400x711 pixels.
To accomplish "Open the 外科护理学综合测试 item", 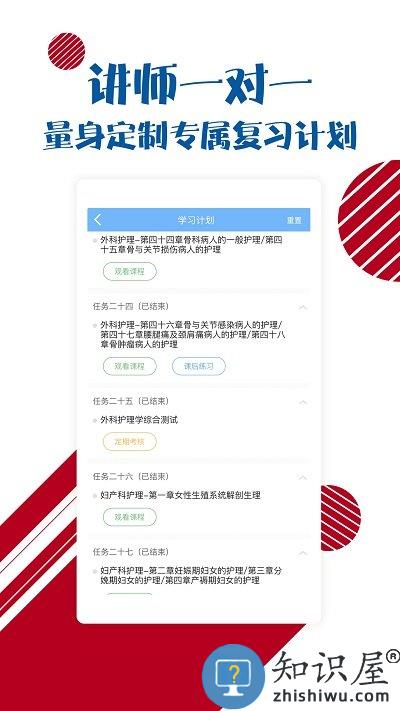I will click(139, 420).
